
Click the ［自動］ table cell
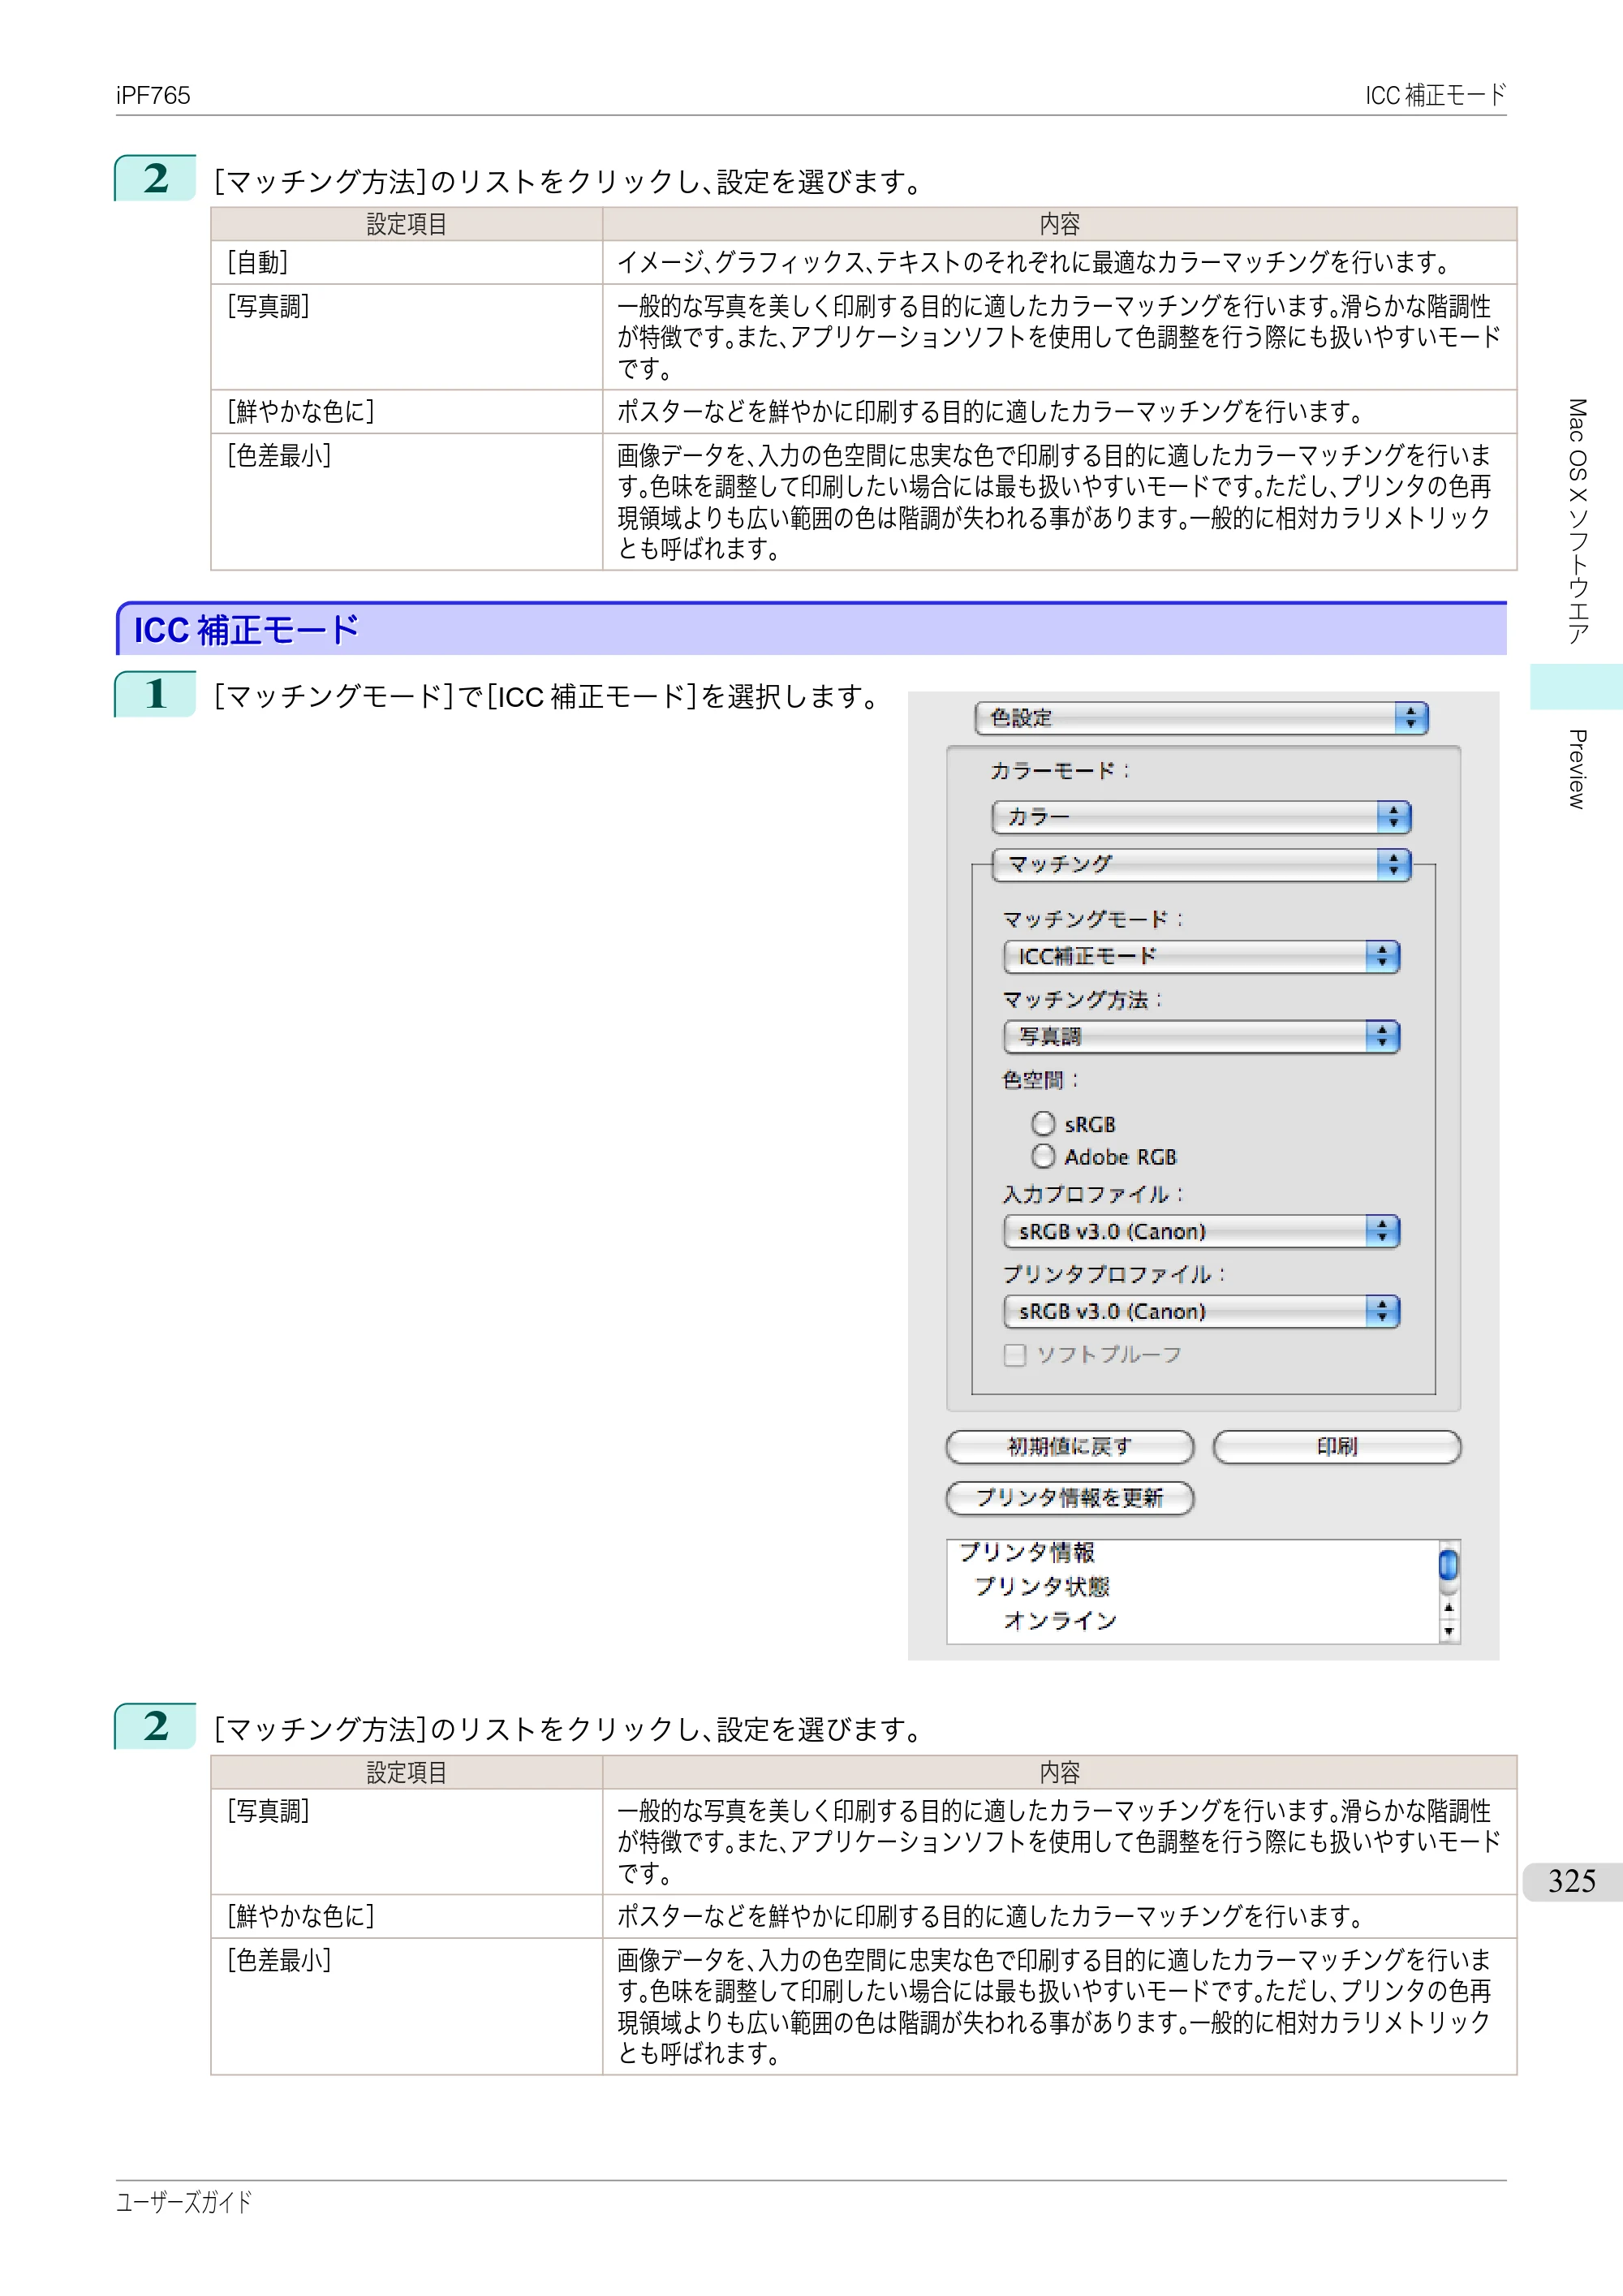(406, 262)
